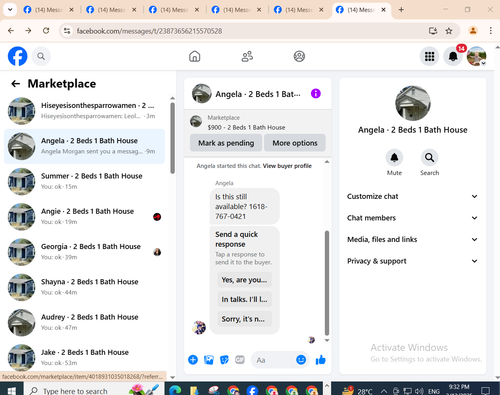This screenshot has height=395, width=500.
Task: Expand Privacy & support section
Action: 412,261
